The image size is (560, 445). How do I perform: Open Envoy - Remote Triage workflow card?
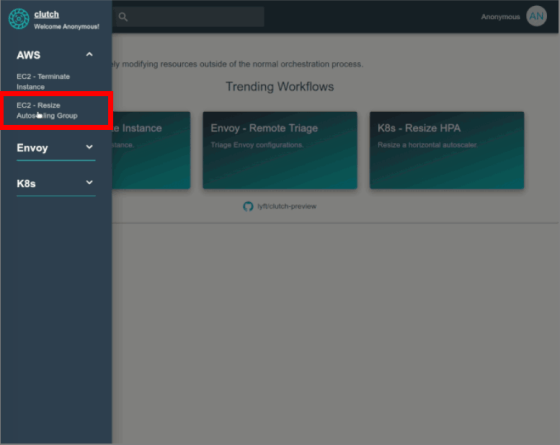[x=280, y=150]
